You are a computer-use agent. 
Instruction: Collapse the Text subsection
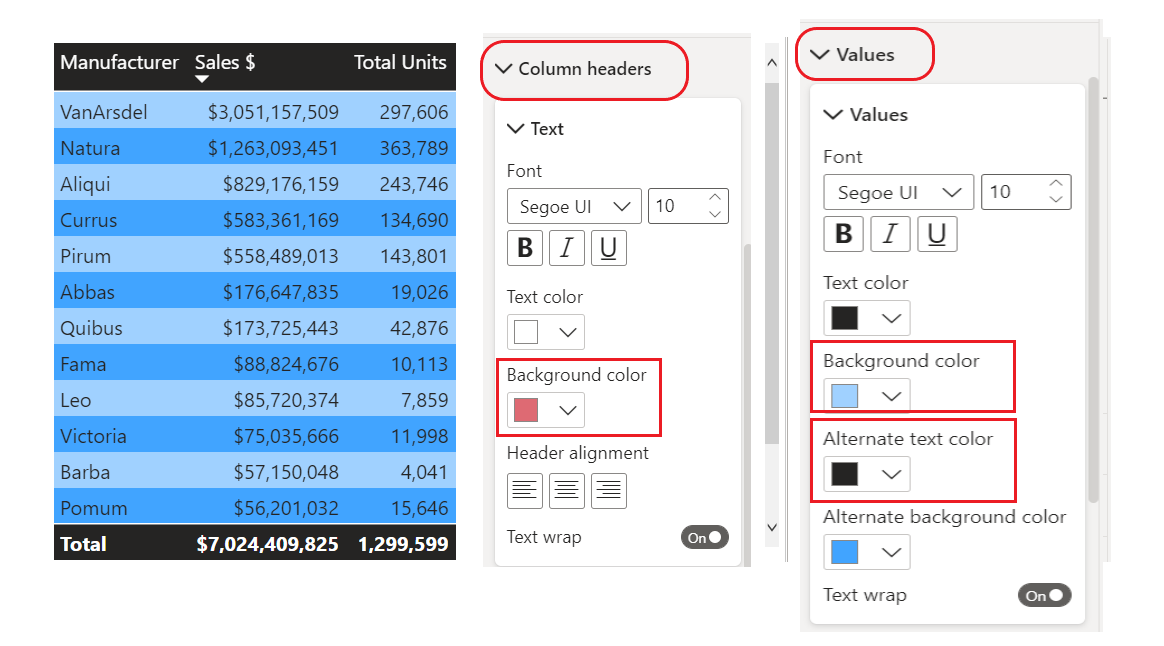[515, 128]
